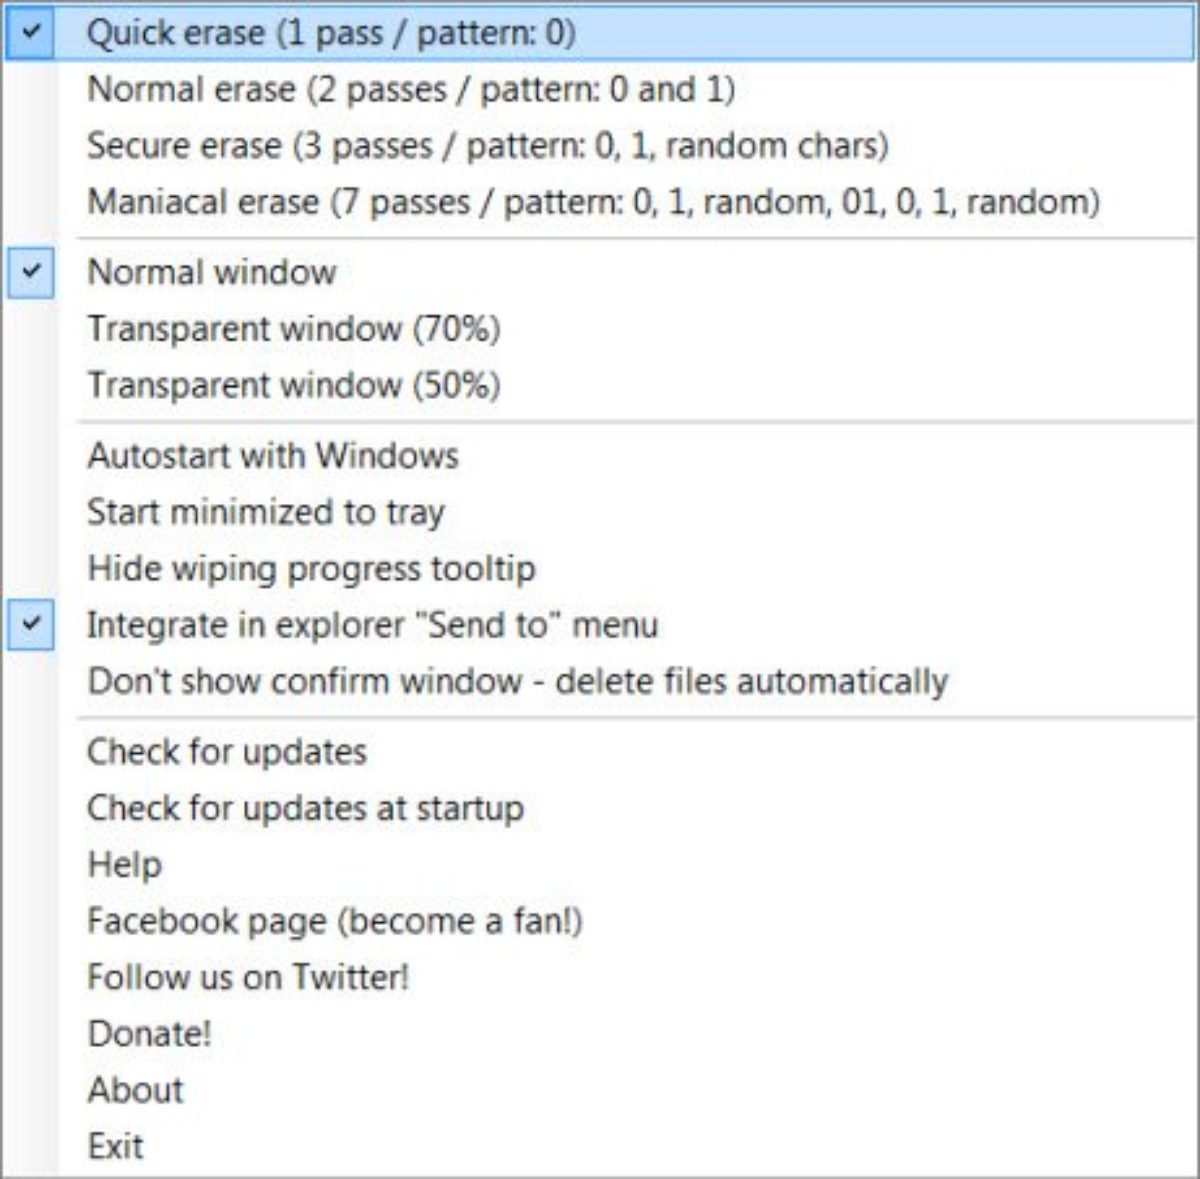Select Quick erase (1 pass) option

[x=330, y=33]
